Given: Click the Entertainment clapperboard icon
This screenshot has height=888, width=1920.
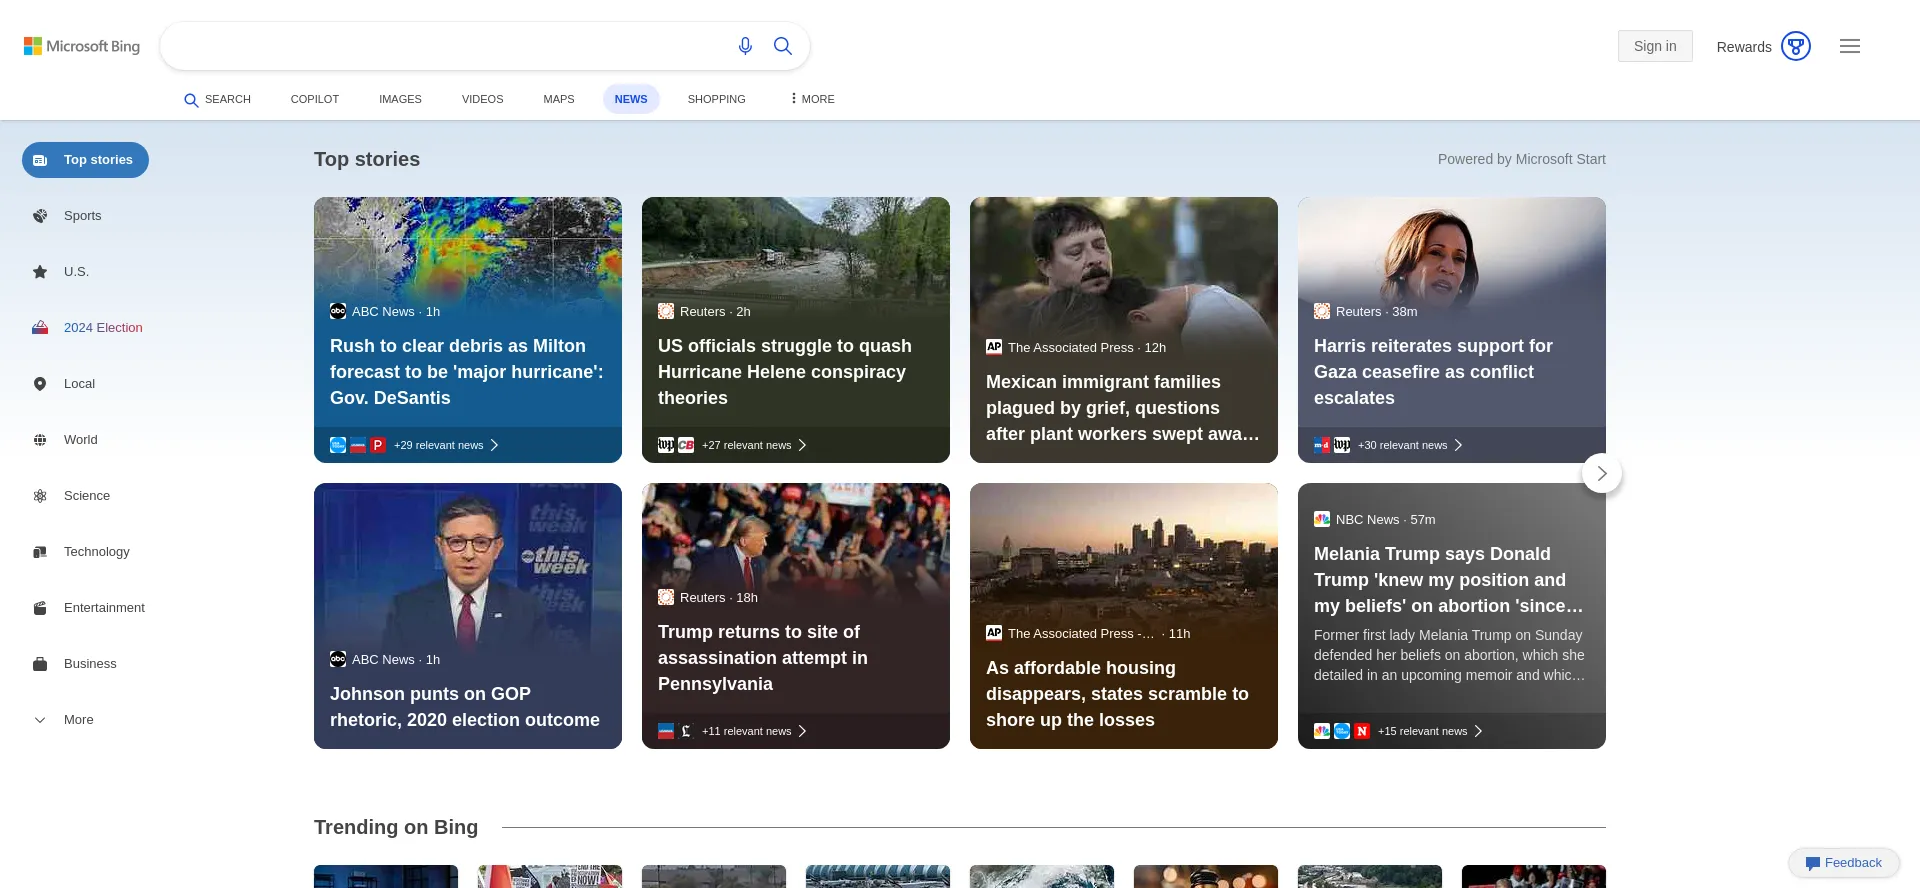Looking at the screenshot, I should [x=40, y=608].
